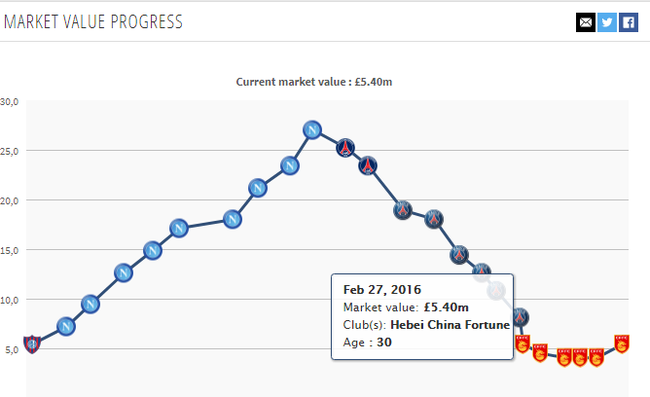650x397 pixels.
Task: Select the Napoli marker just below 10
Action: pos(90,304)
